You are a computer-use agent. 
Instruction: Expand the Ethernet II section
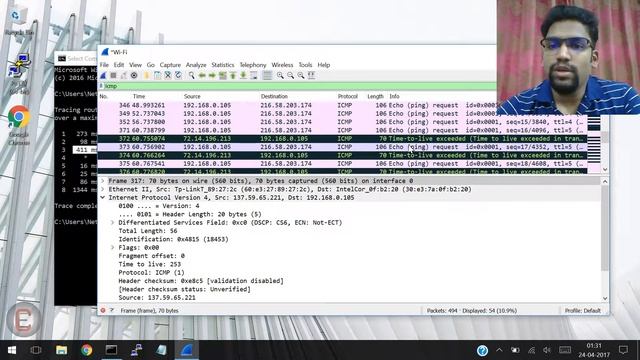[x=103, y=189]
